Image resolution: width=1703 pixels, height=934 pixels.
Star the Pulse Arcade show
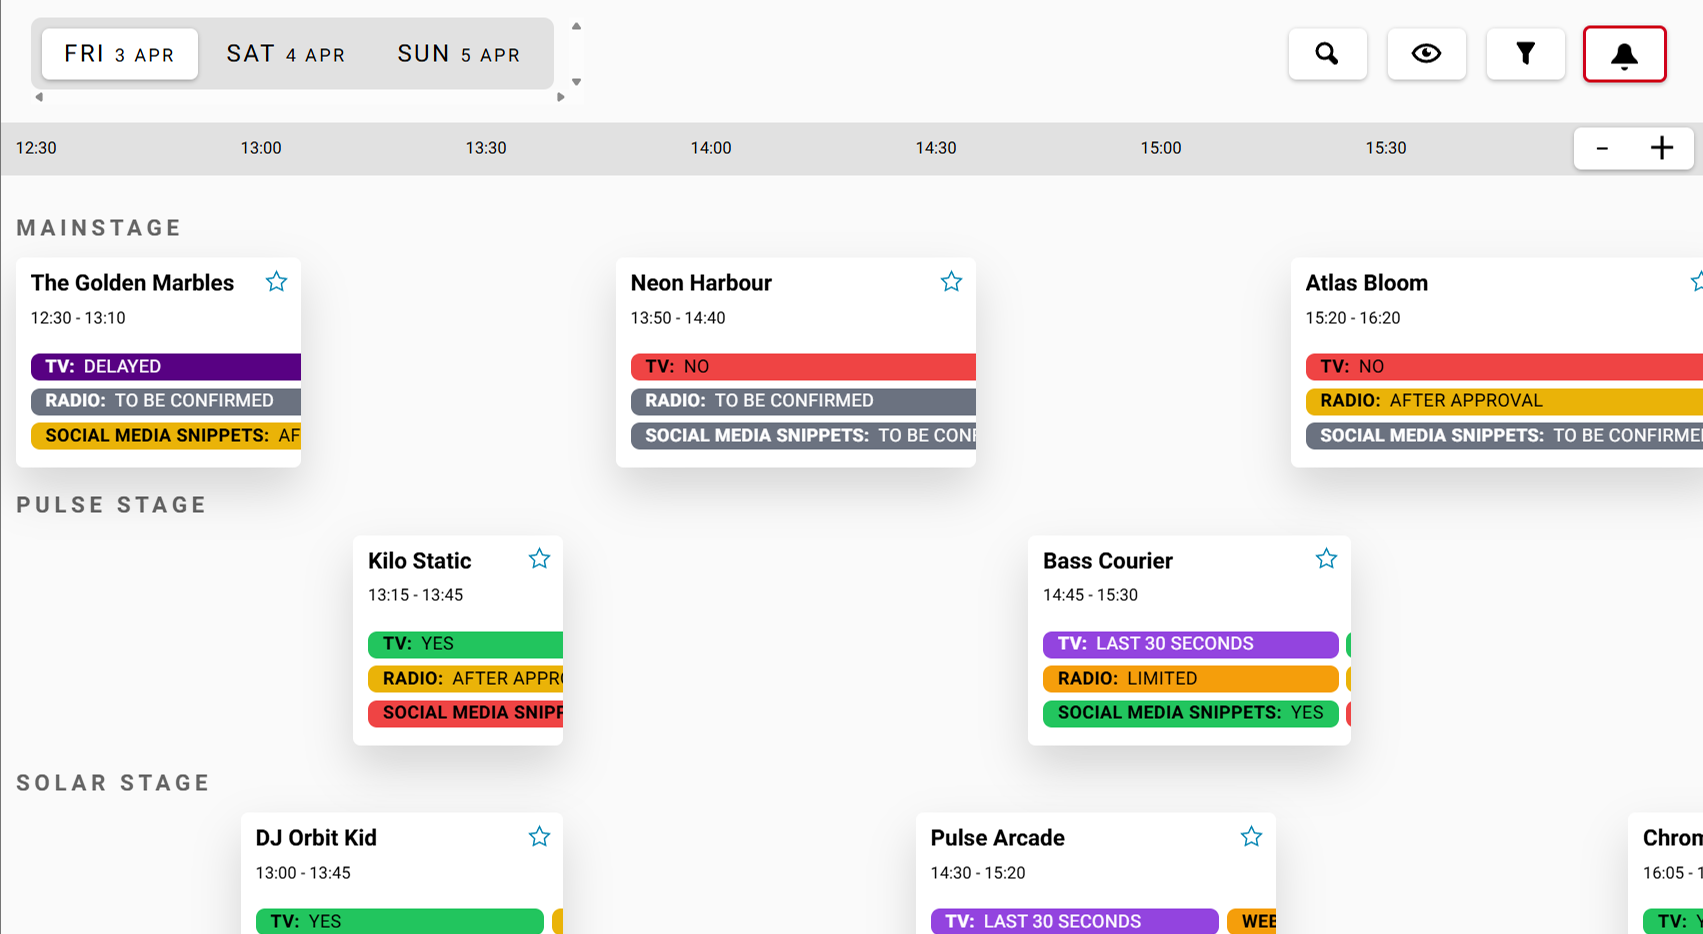coord(1251,837)
